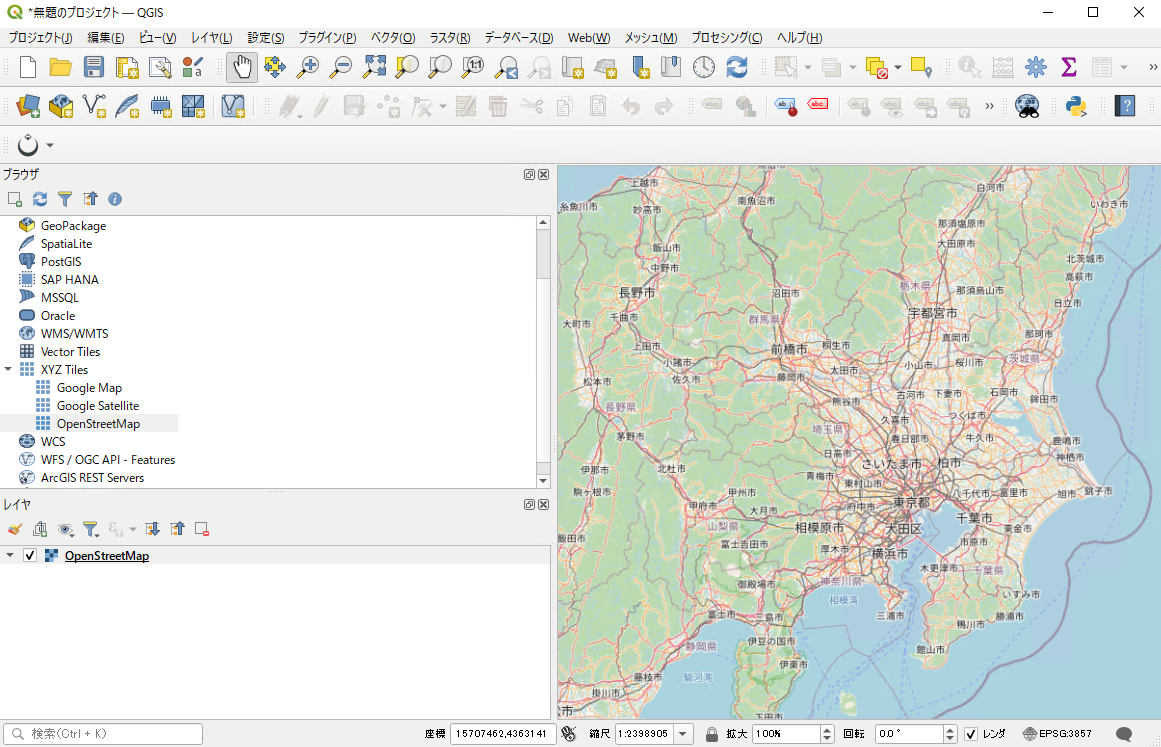Screen dimensions: 1161x747
Task: Open the レイヤ(L) menu
Action: tap(212, 38)
